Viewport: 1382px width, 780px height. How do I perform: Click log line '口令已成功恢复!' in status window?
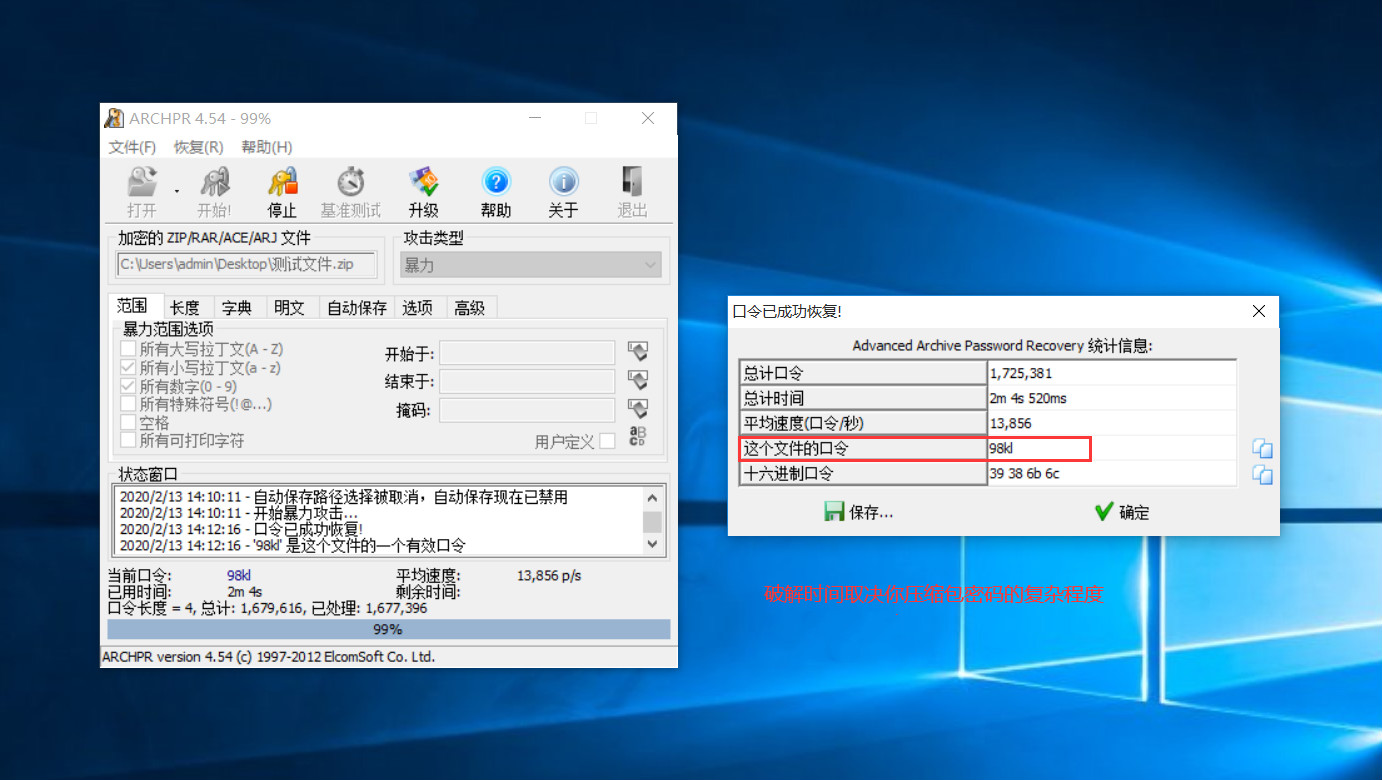coord(241,529)
